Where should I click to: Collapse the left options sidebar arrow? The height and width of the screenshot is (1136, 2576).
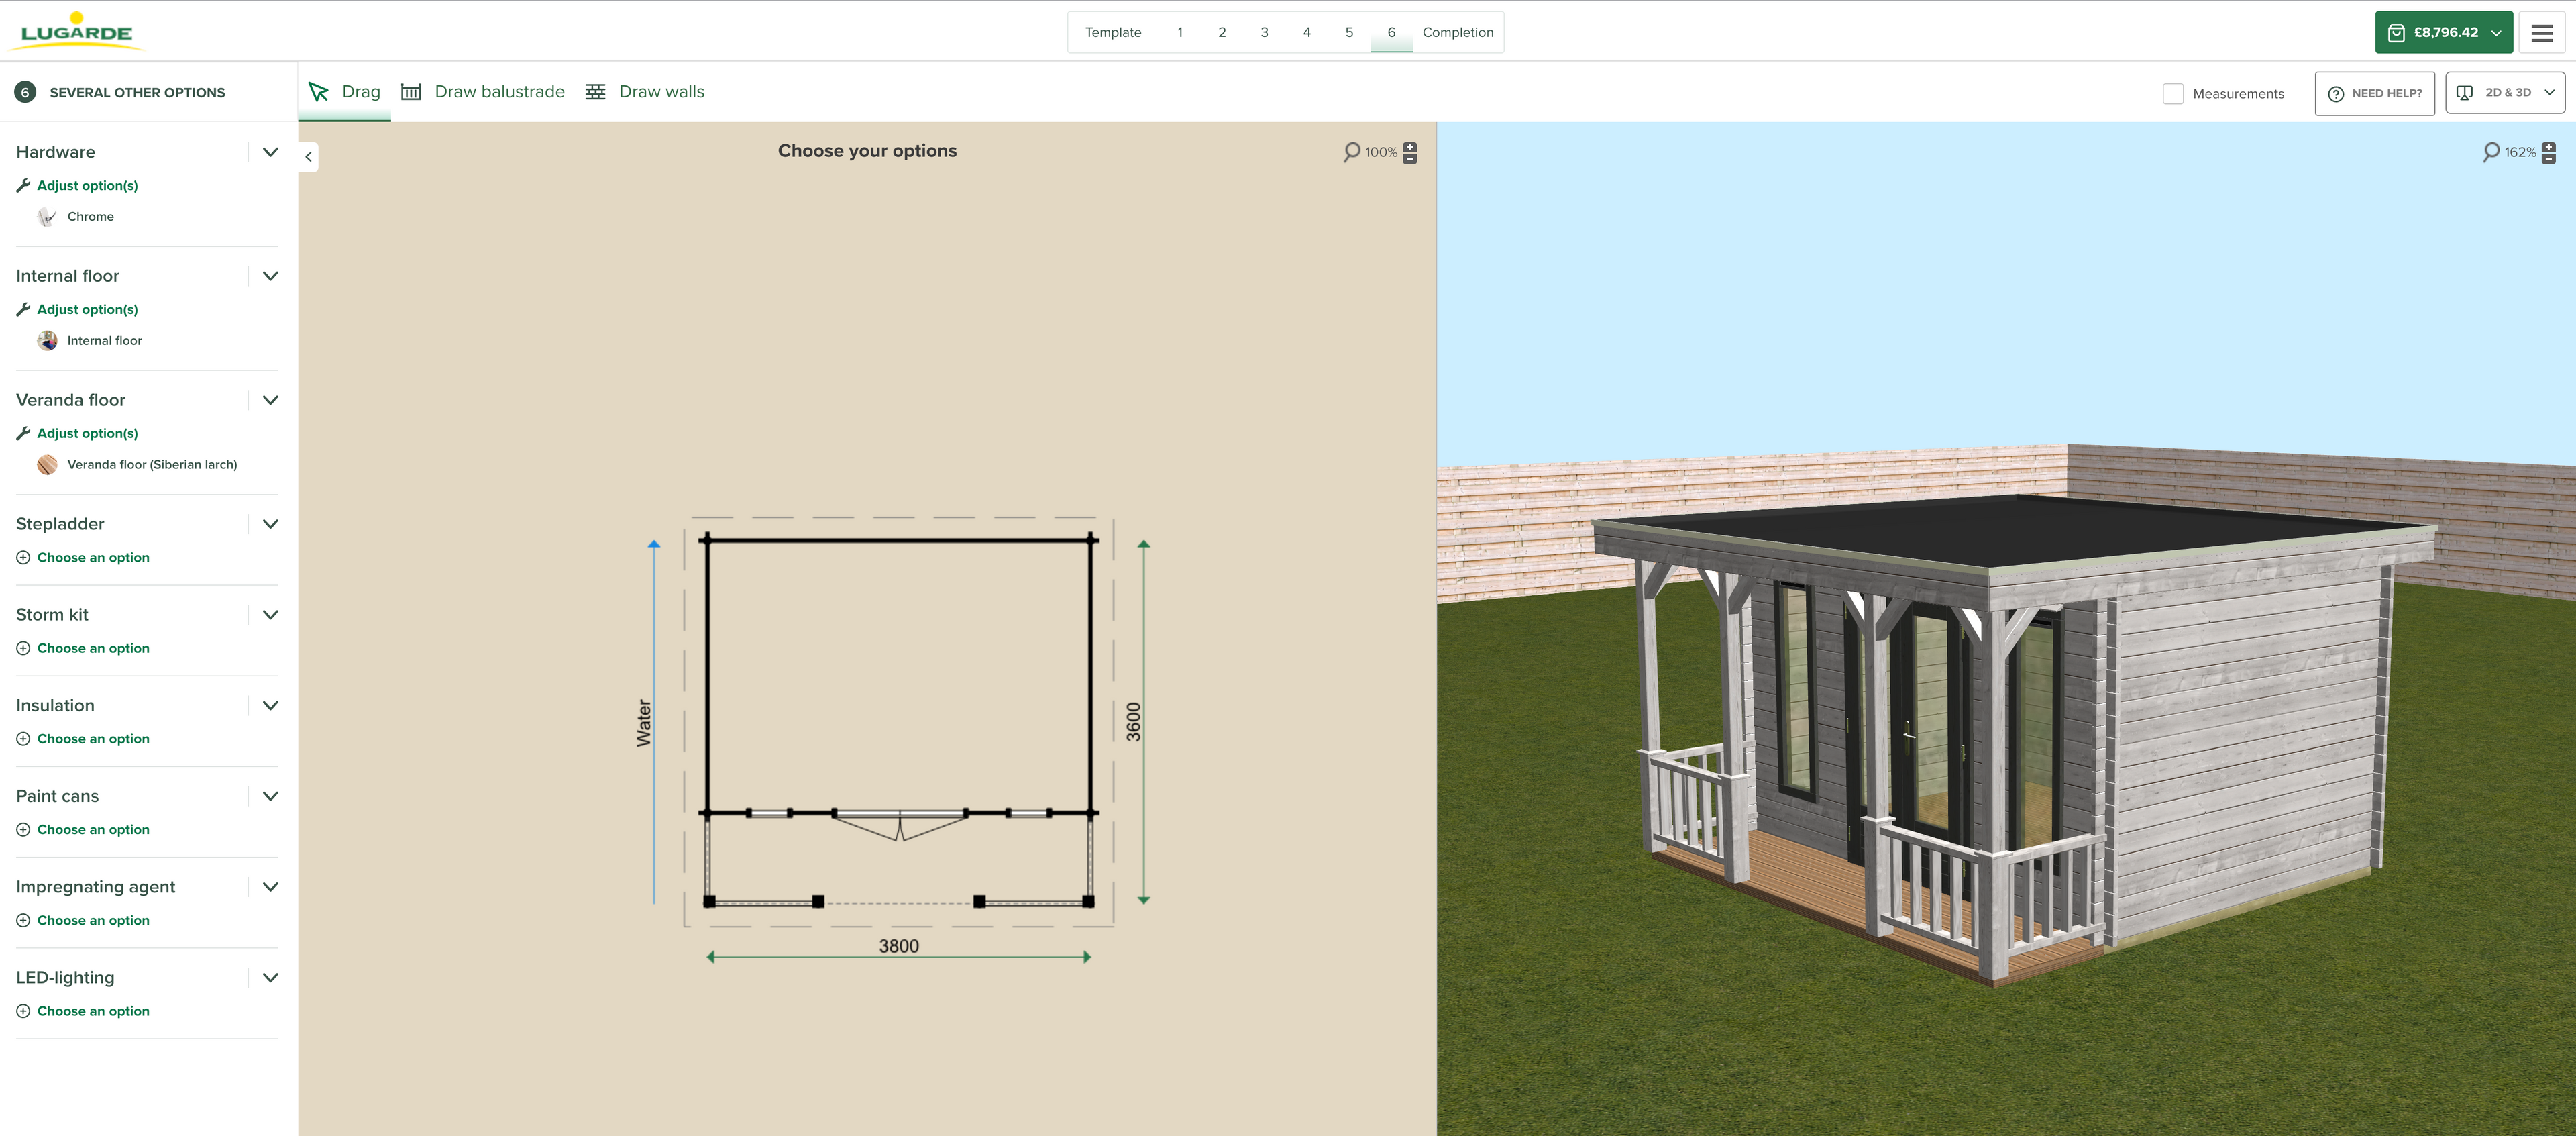click(x=308, y=157)
